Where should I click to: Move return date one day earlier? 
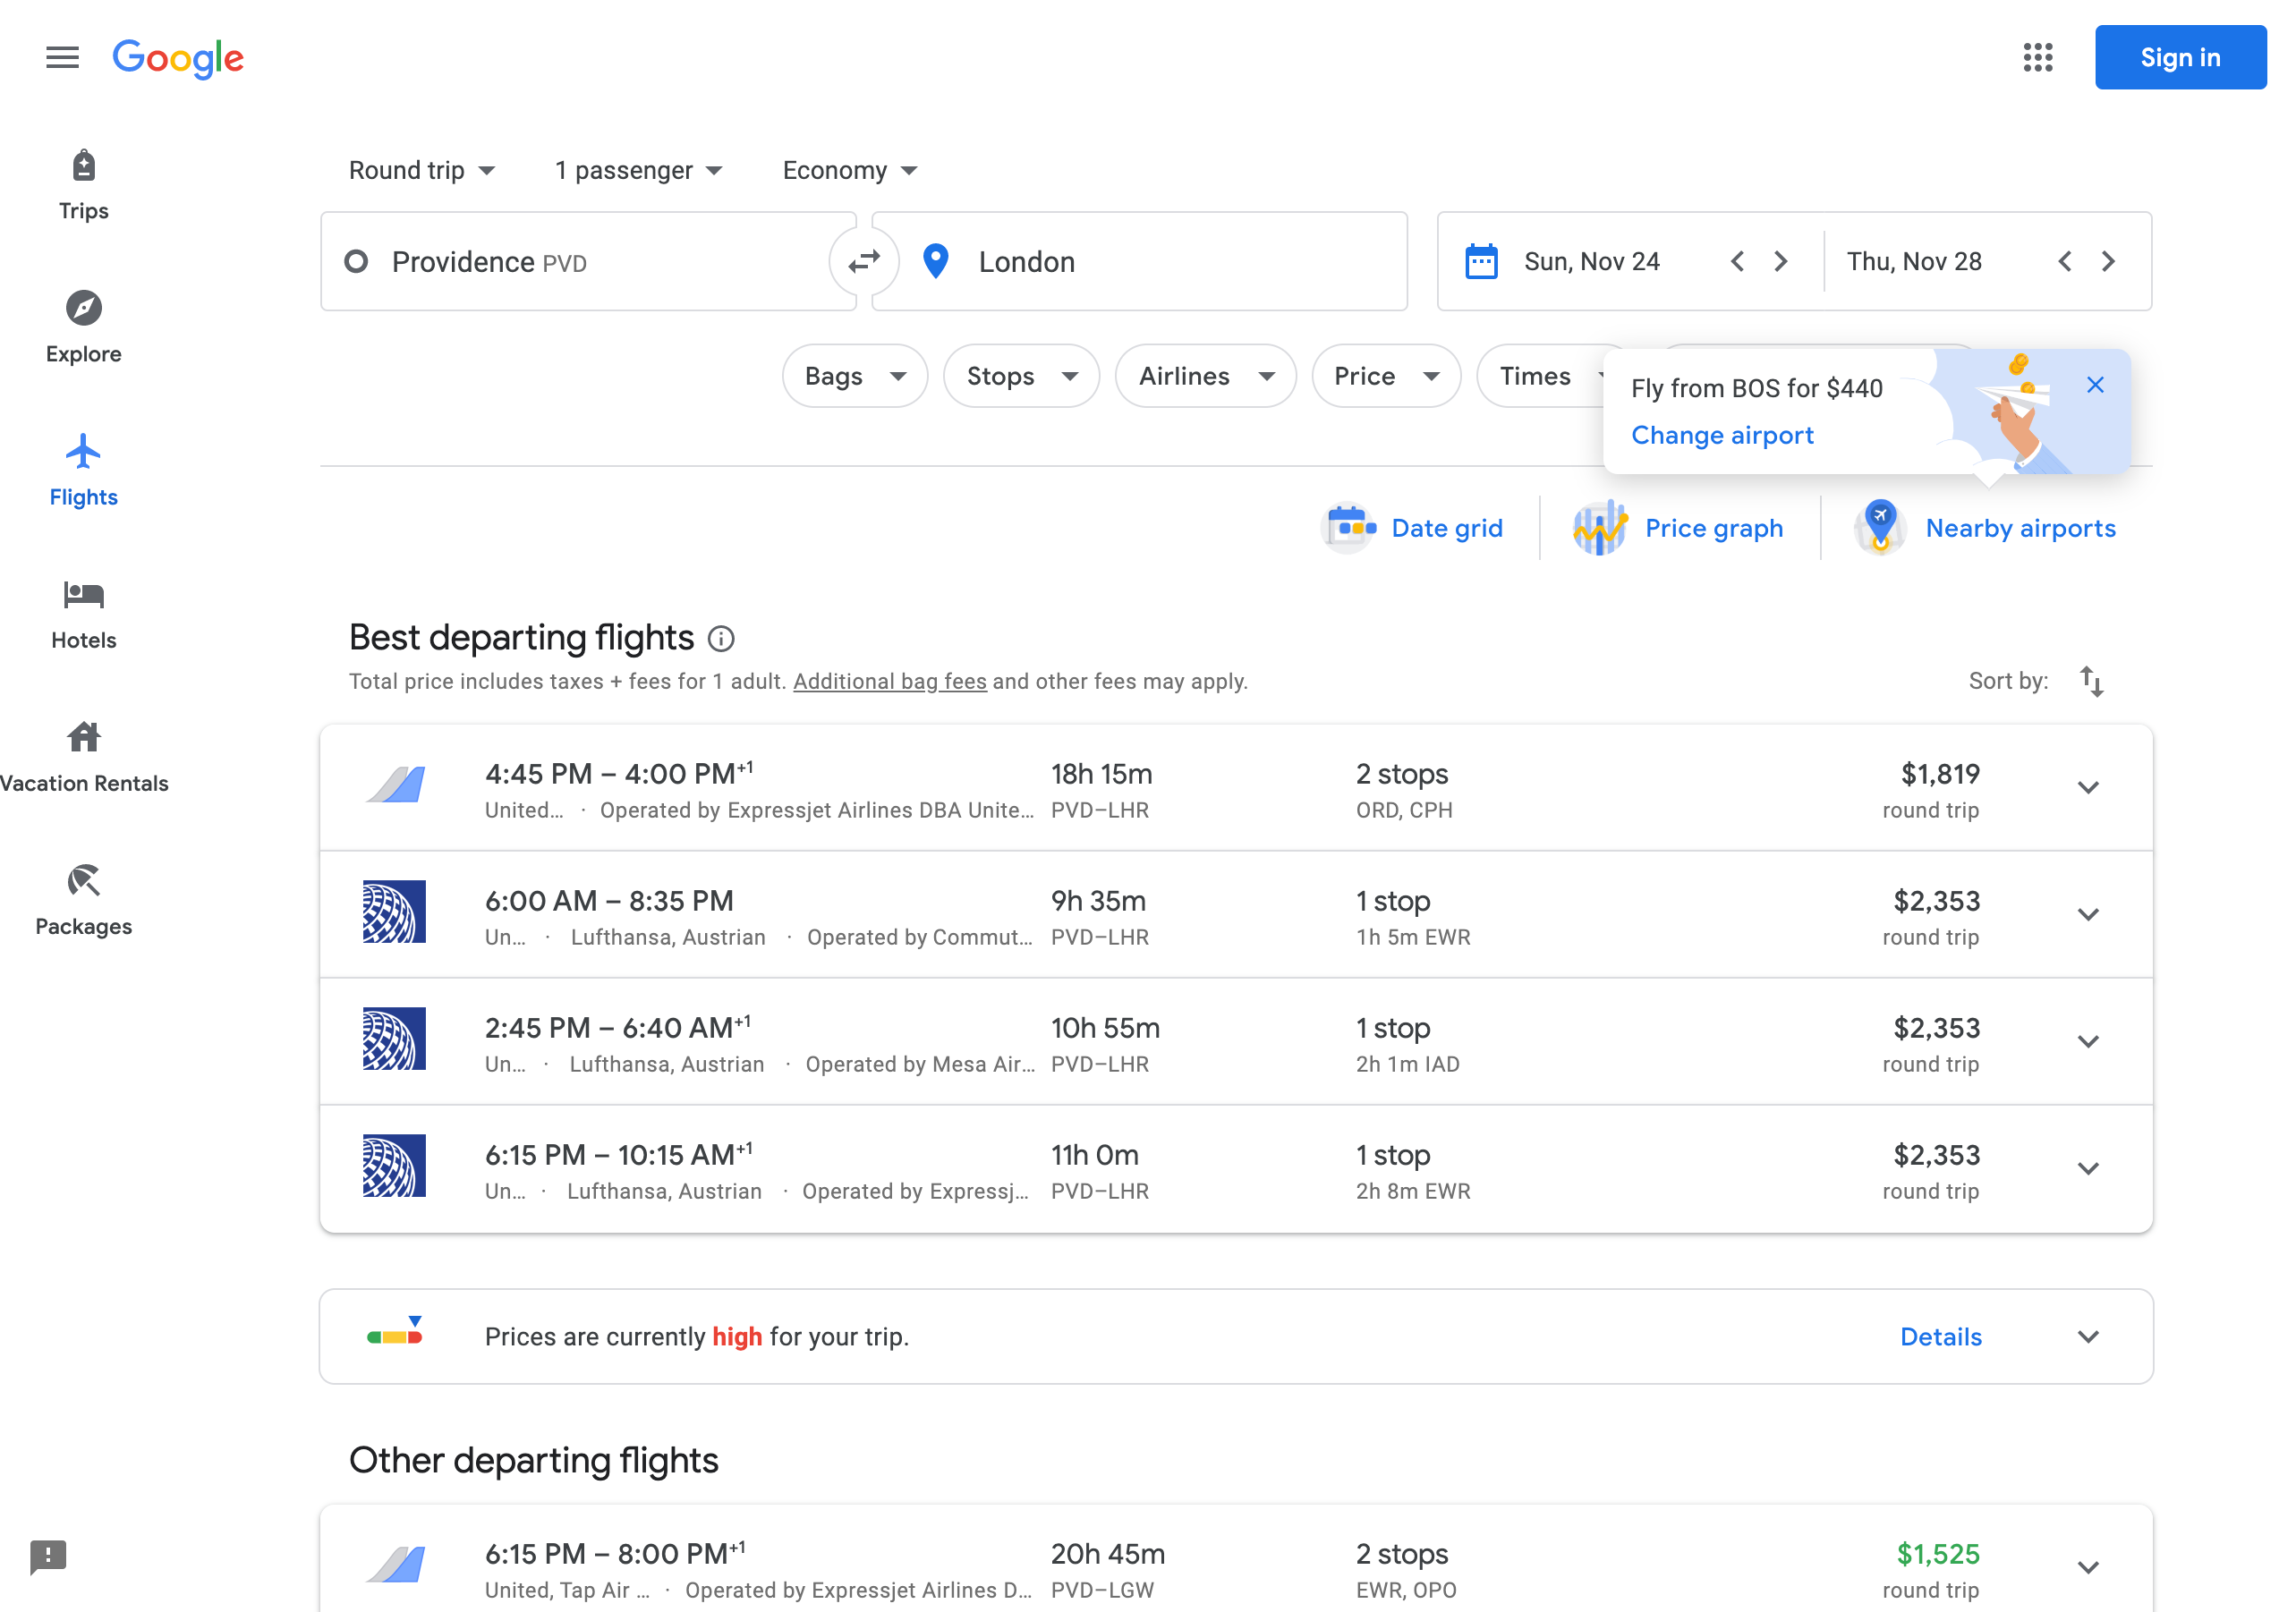click(x=2065, y=262)
